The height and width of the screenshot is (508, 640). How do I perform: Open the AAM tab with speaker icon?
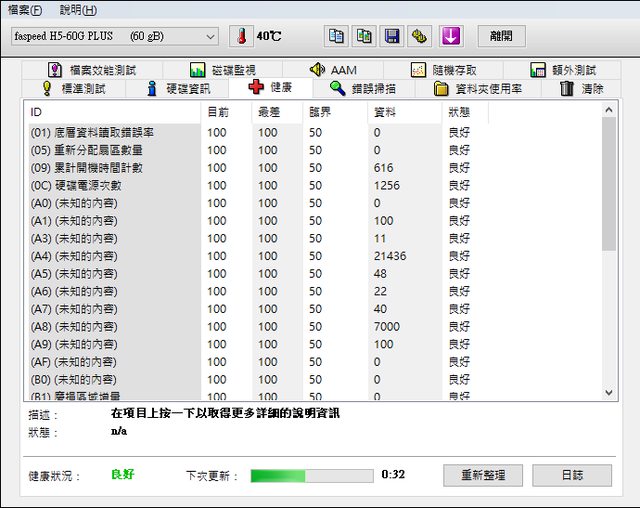pyautogui.click(x=333, y=70)
